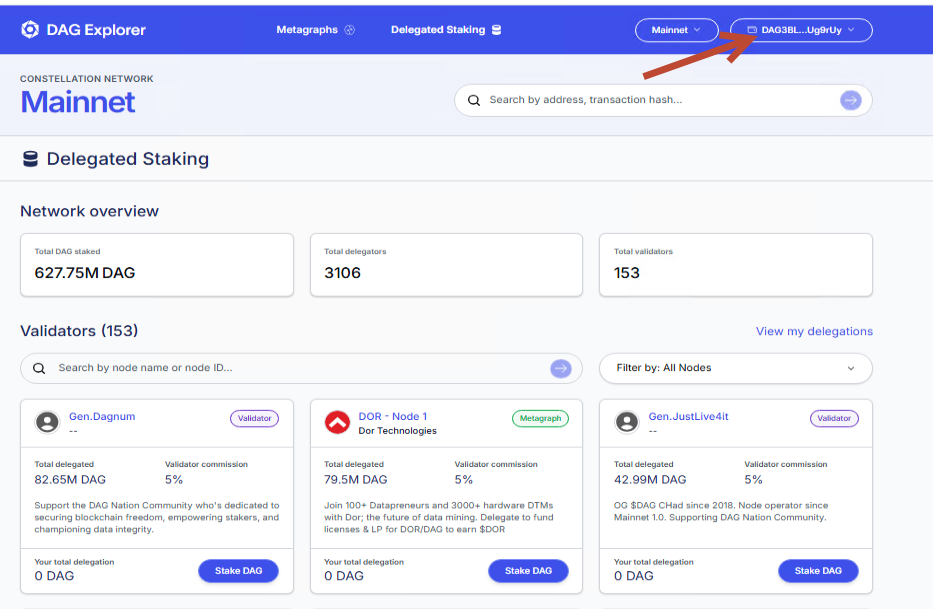The width and height of the screenshot is (933, 609).
Task: Click the Total validators value 153
Action: (627, 273)
